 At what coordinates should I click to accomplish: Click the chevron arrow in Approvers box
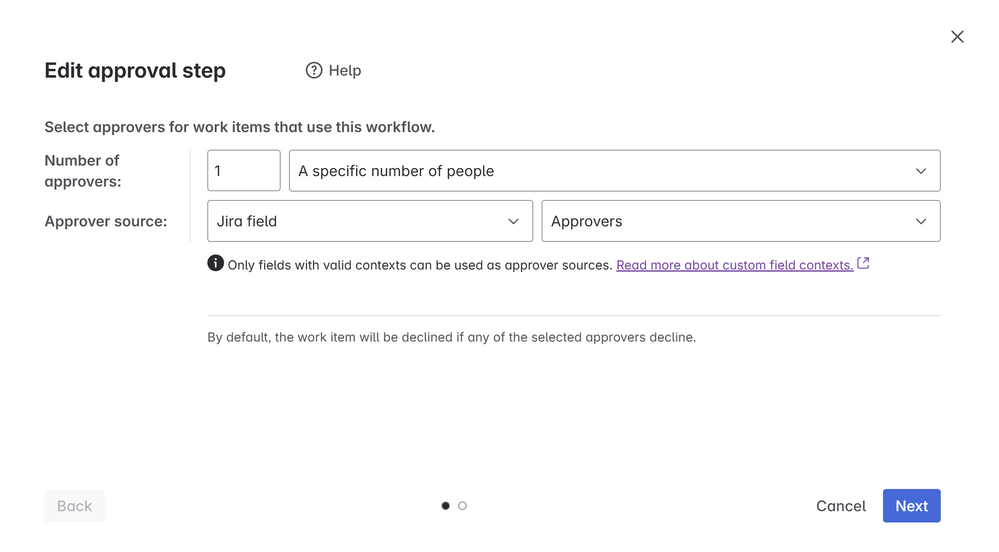tap(921, 221)
